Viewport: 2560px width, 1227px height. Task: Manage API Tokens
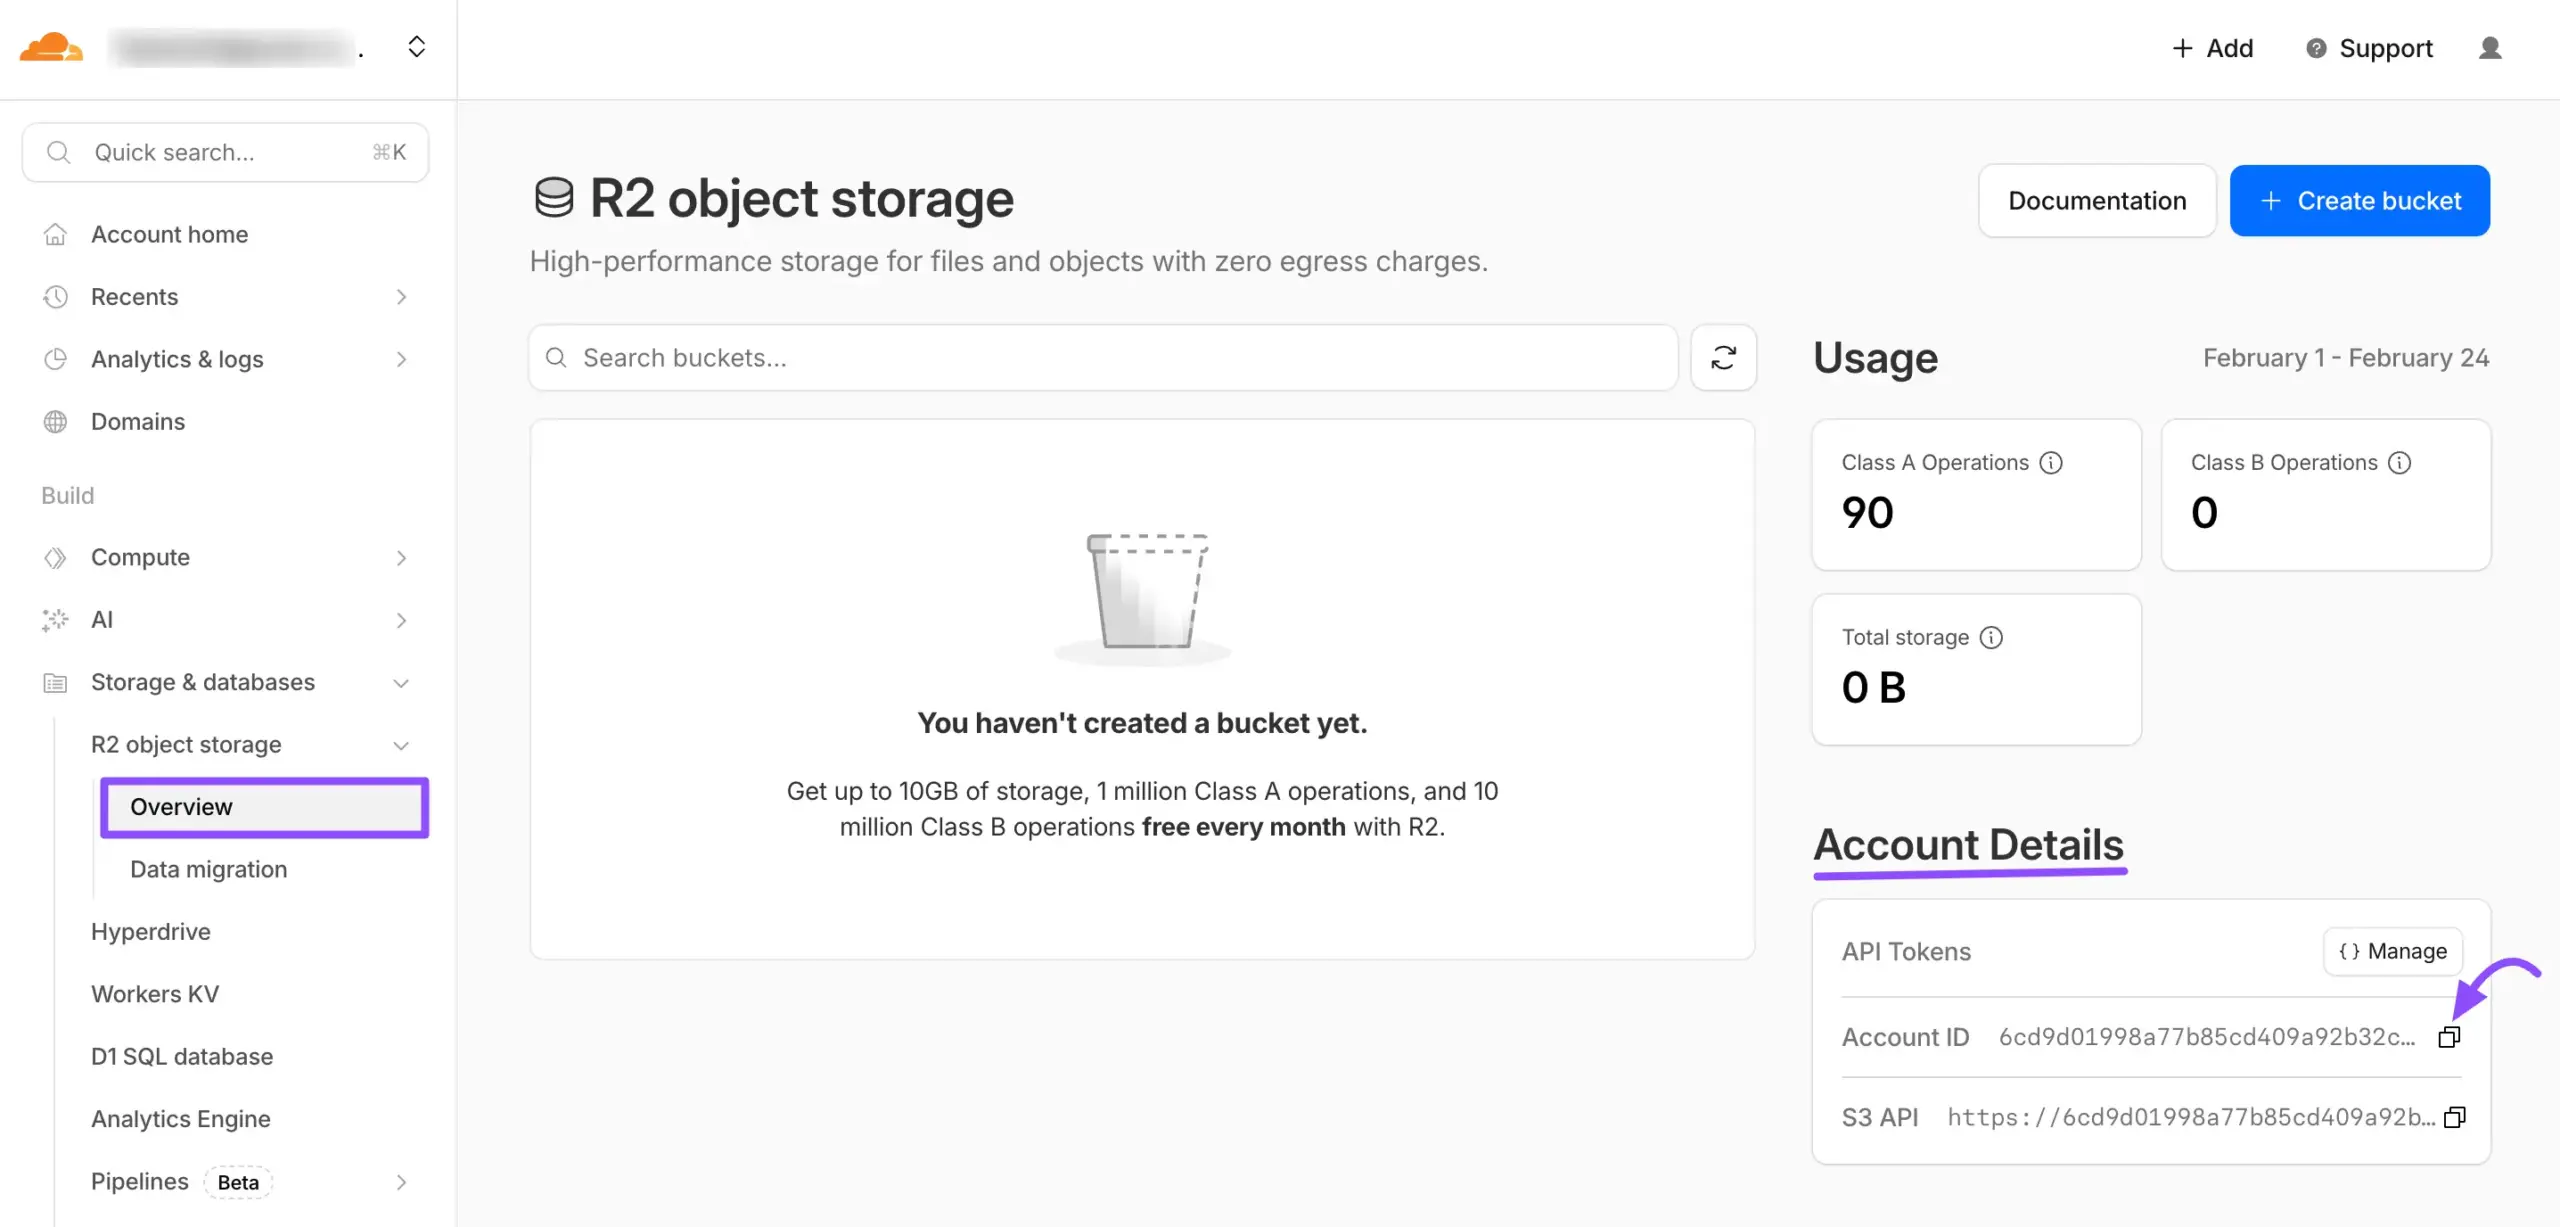pos(2392,952)
